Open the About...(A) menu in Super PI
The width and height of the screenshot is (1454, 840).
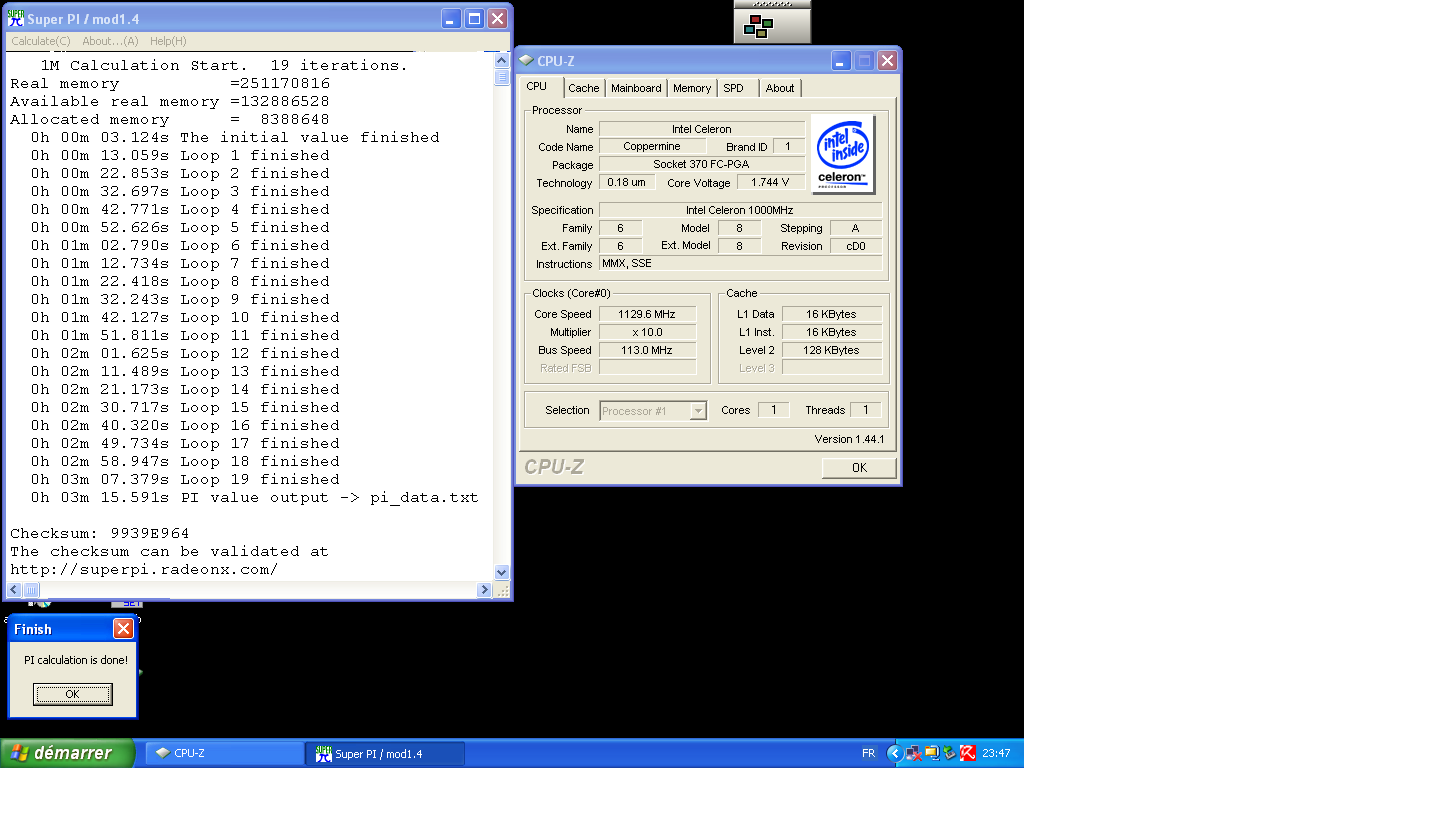click(110, 41)
